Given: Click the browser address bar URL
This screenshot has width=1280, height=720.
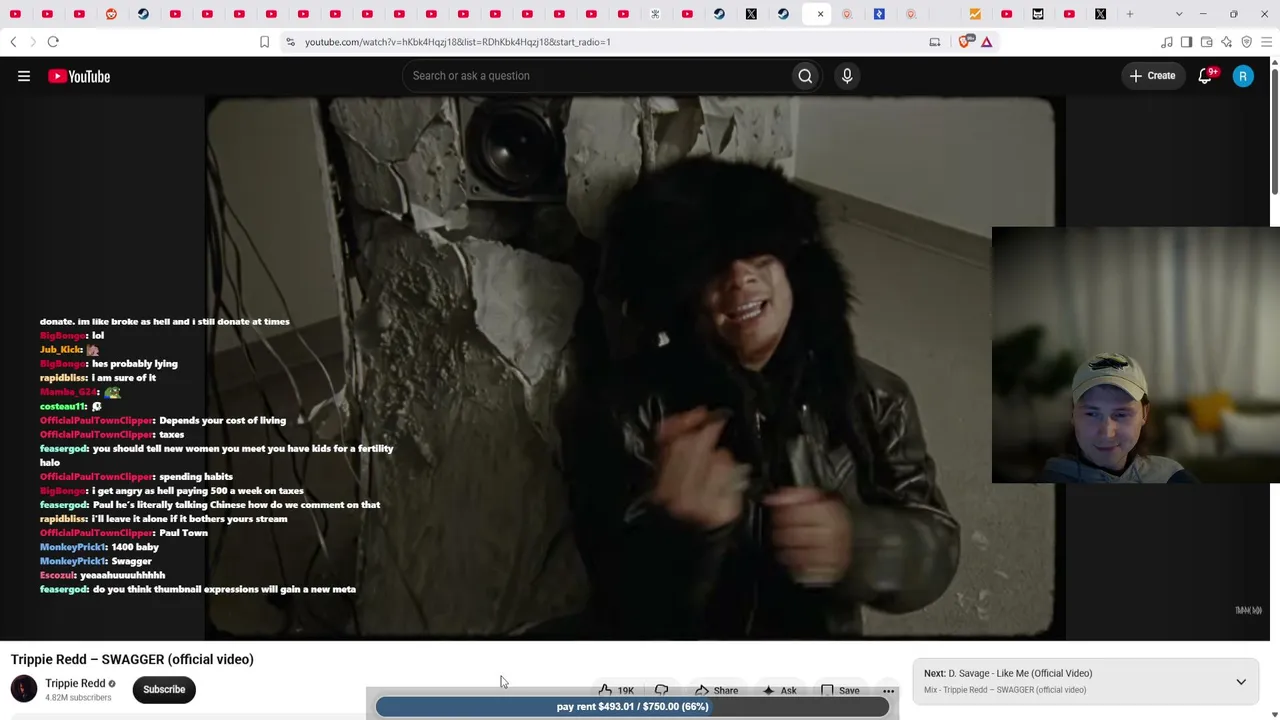Looking at the screenshot, I should 458,42.
